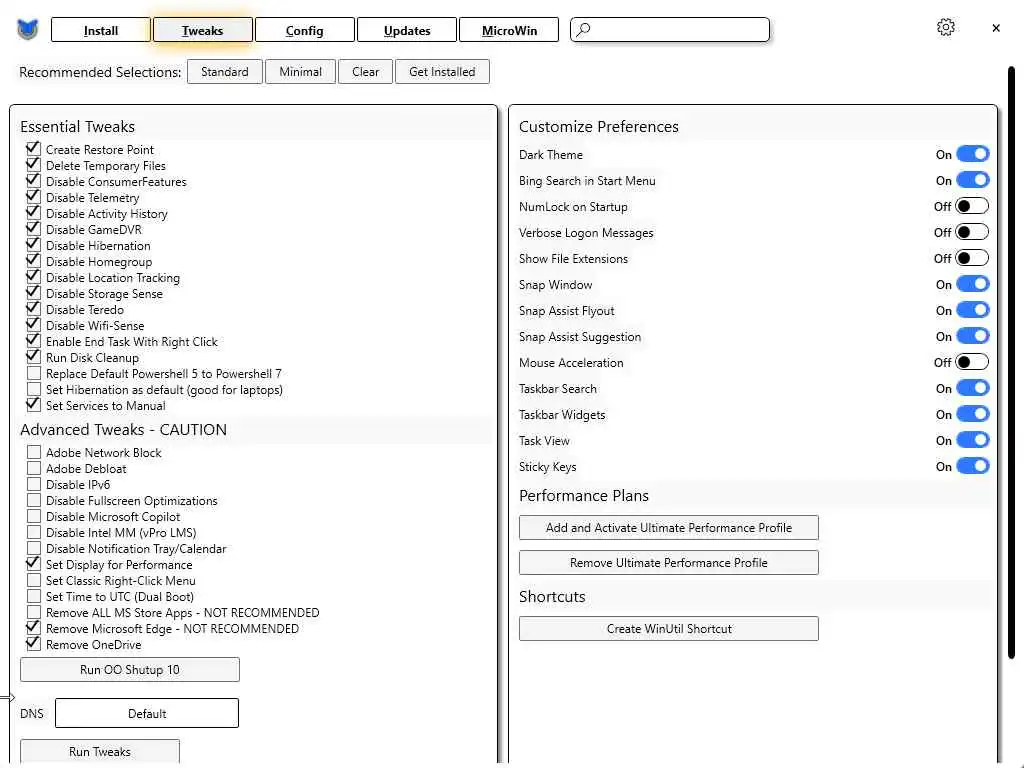Image resolution: width=1024 pixels, height=768 pixels.
Task: Focus the search input field
Action: point(670,29)
